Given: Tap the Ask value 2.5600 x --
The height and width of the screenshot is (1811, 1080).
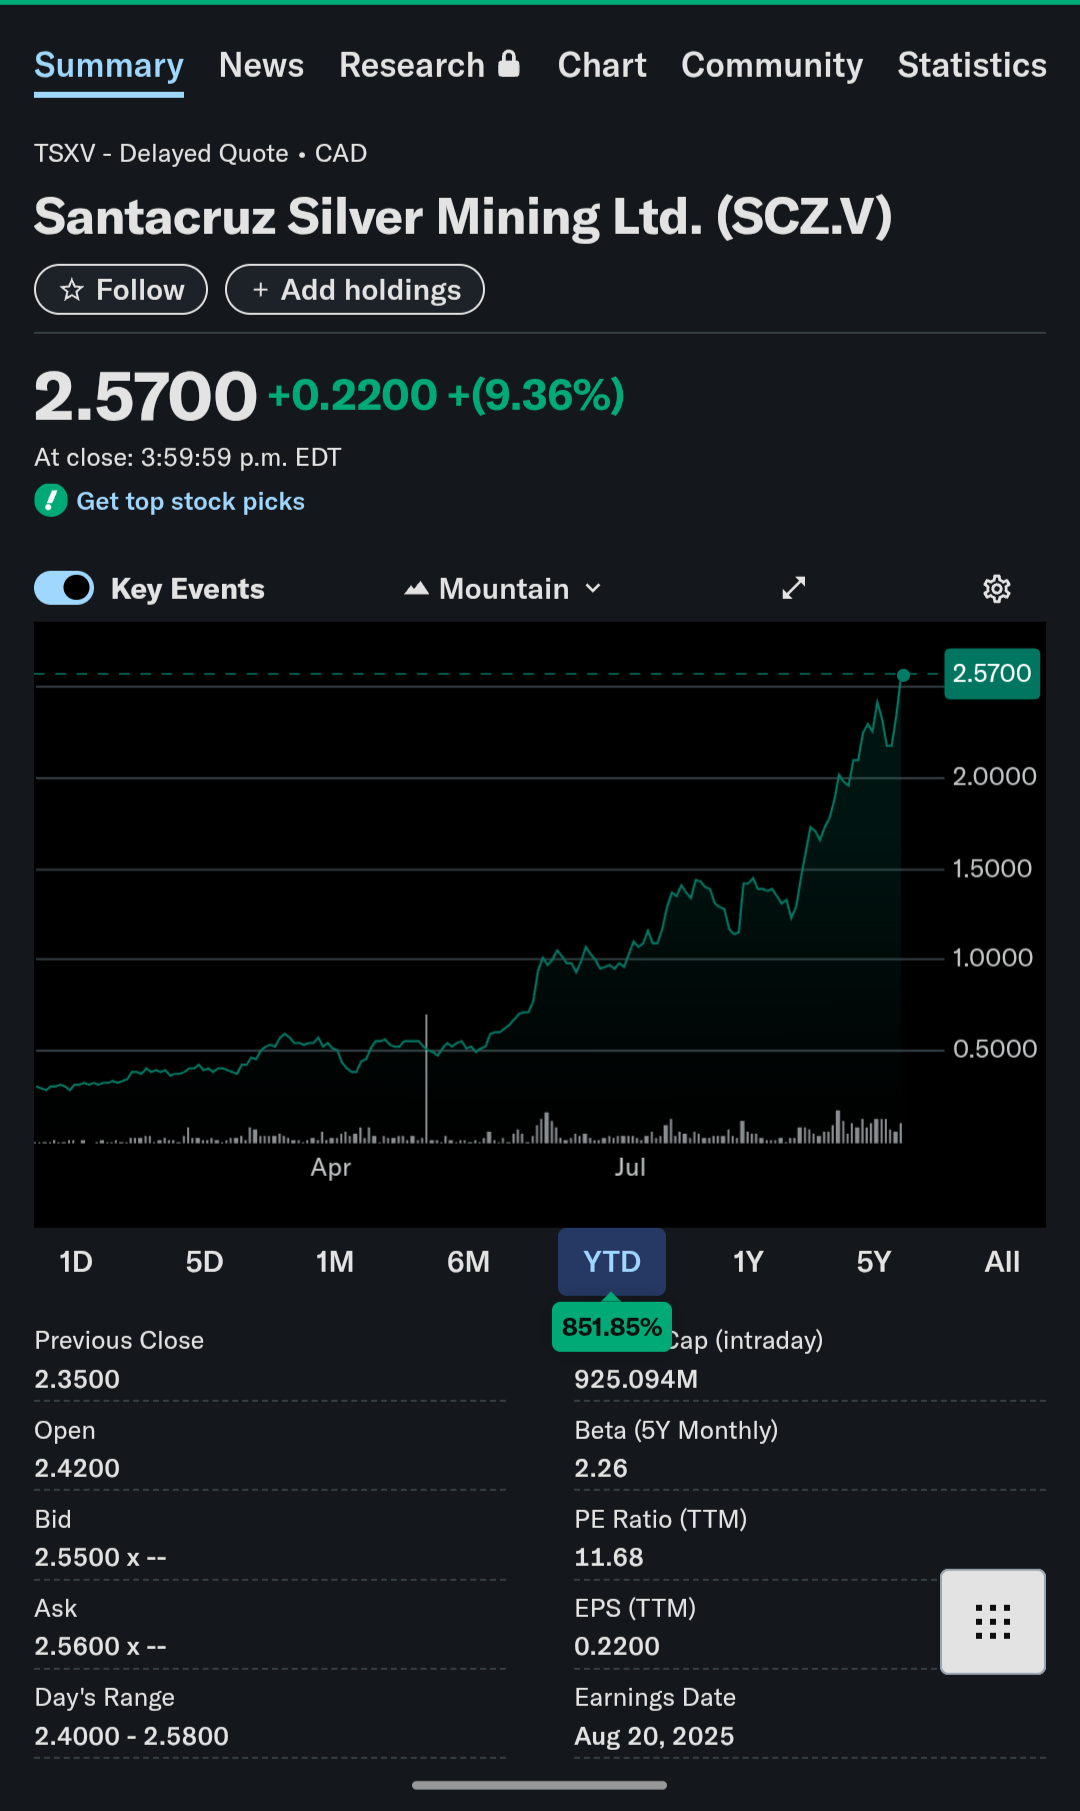Looking at the screenshot, I should [100, 1646].
